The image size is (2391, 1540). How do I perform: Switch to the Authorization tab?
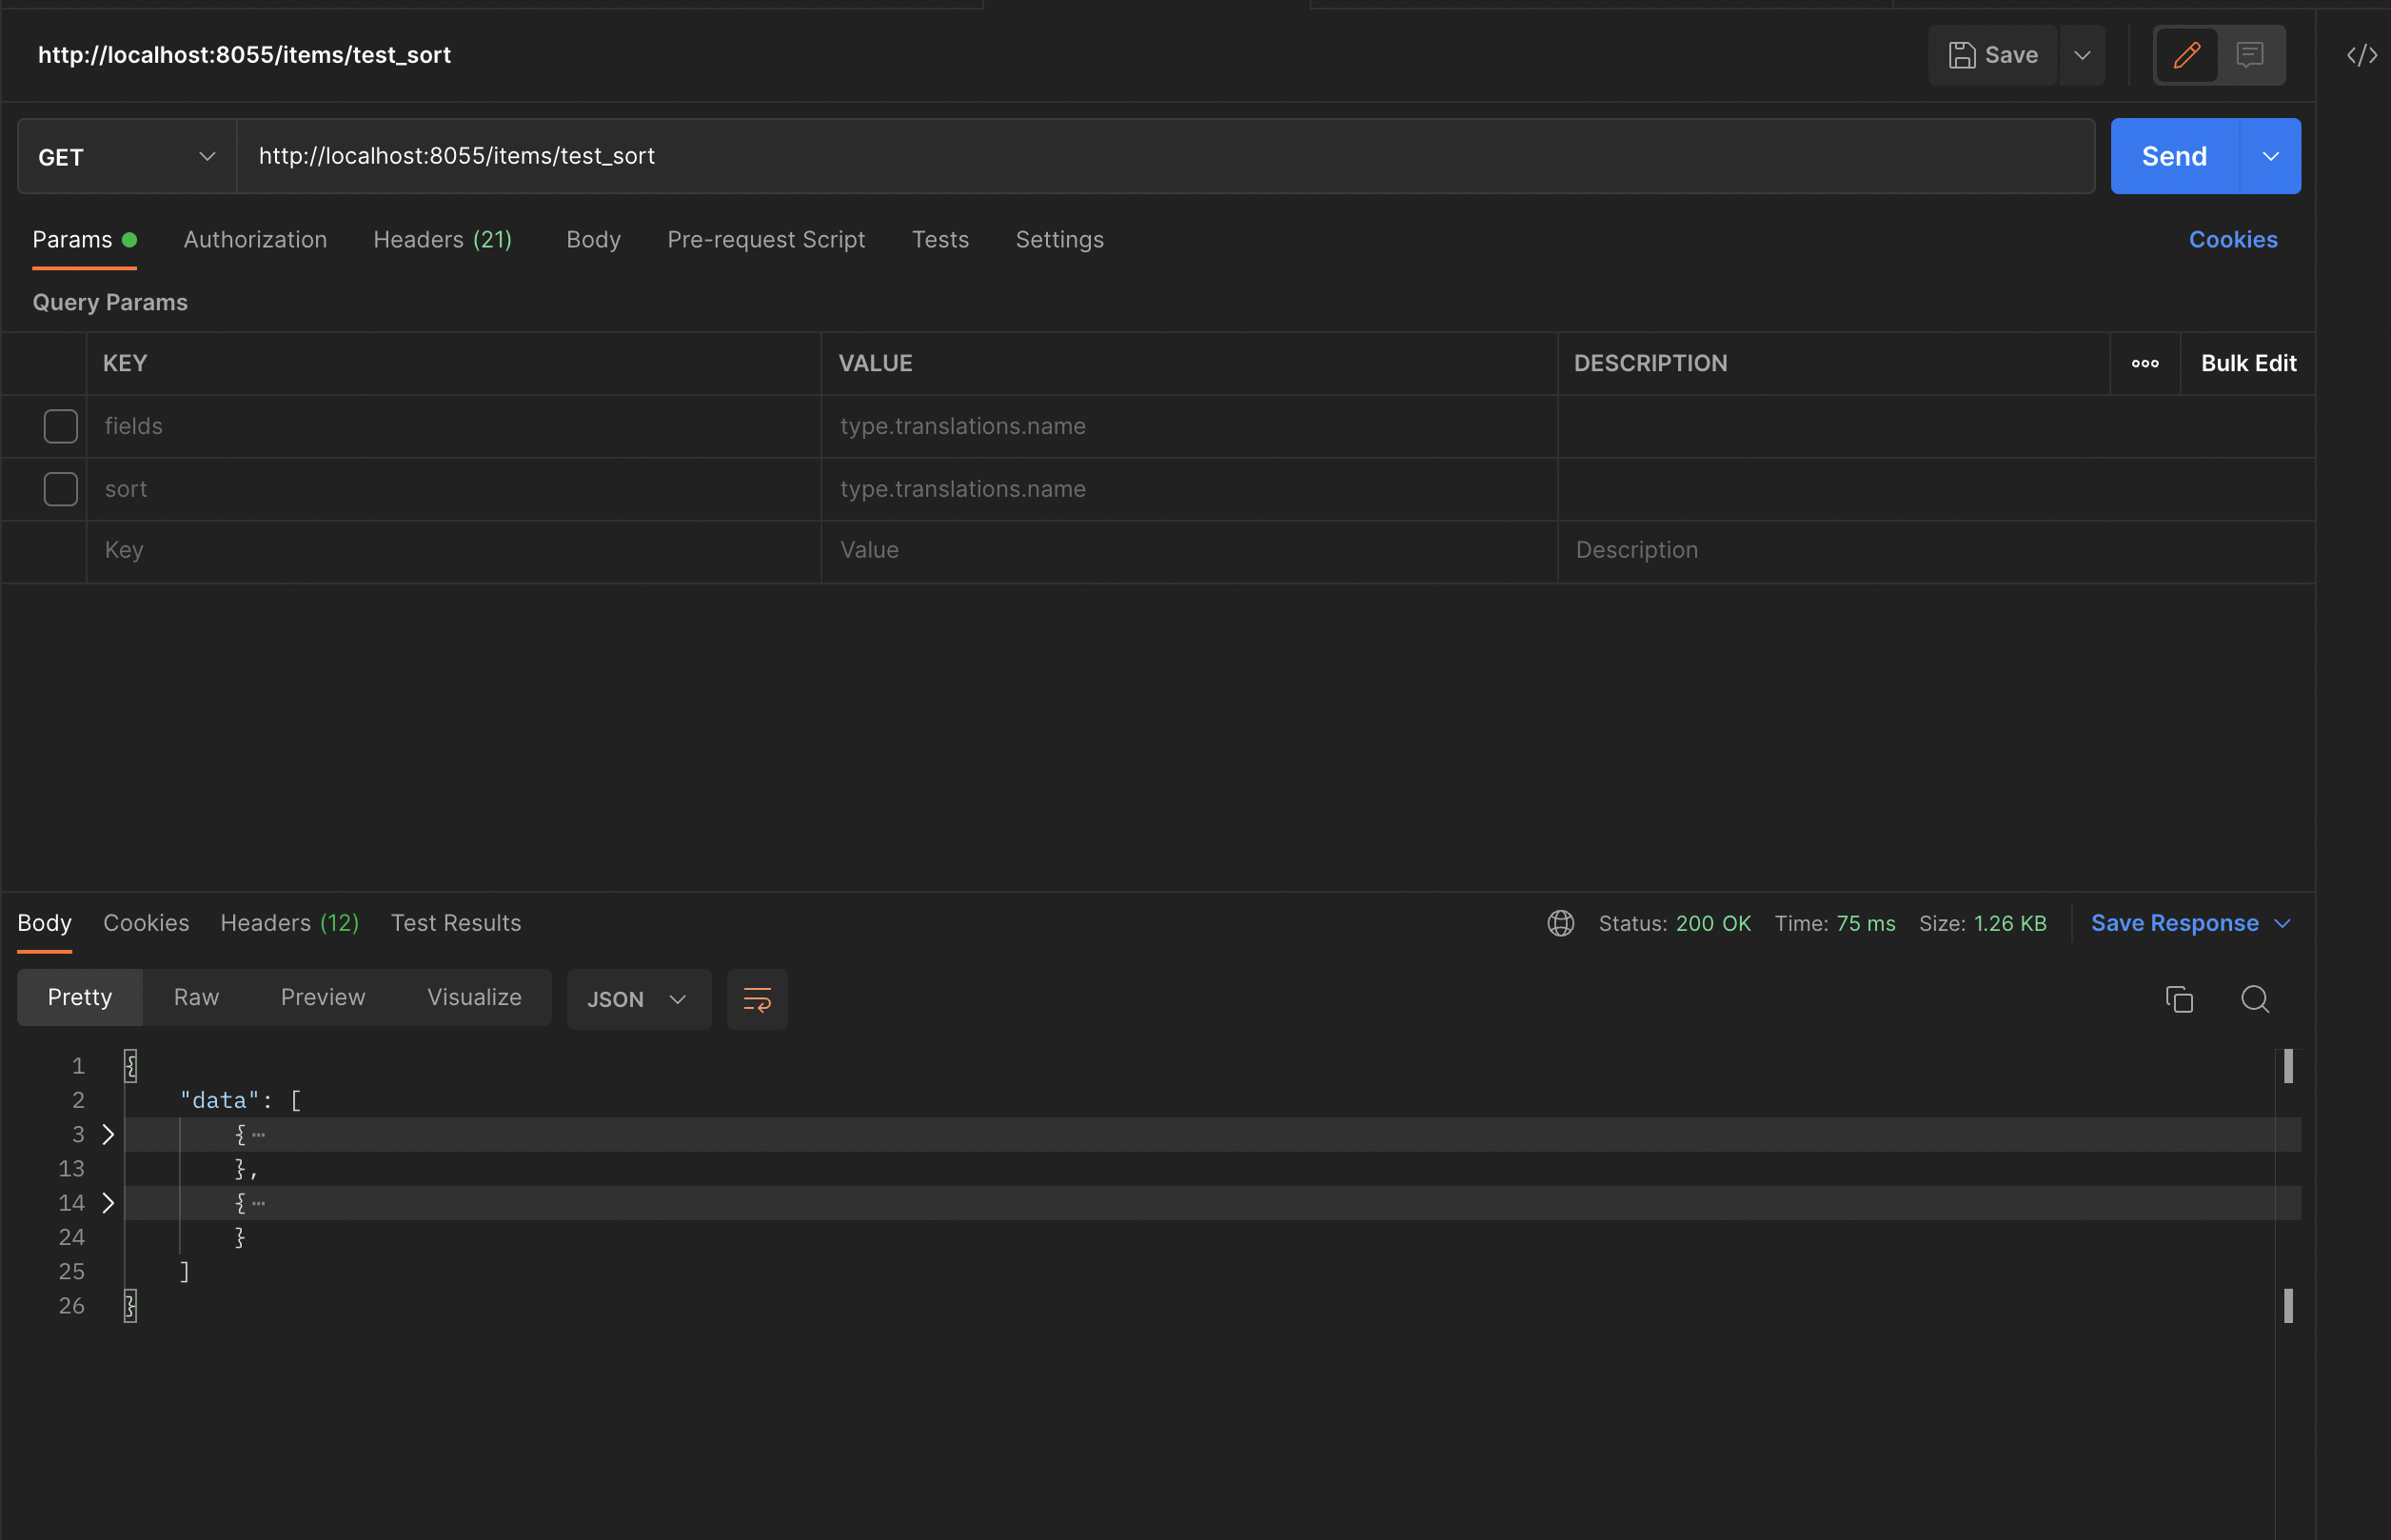click(255, 239)
